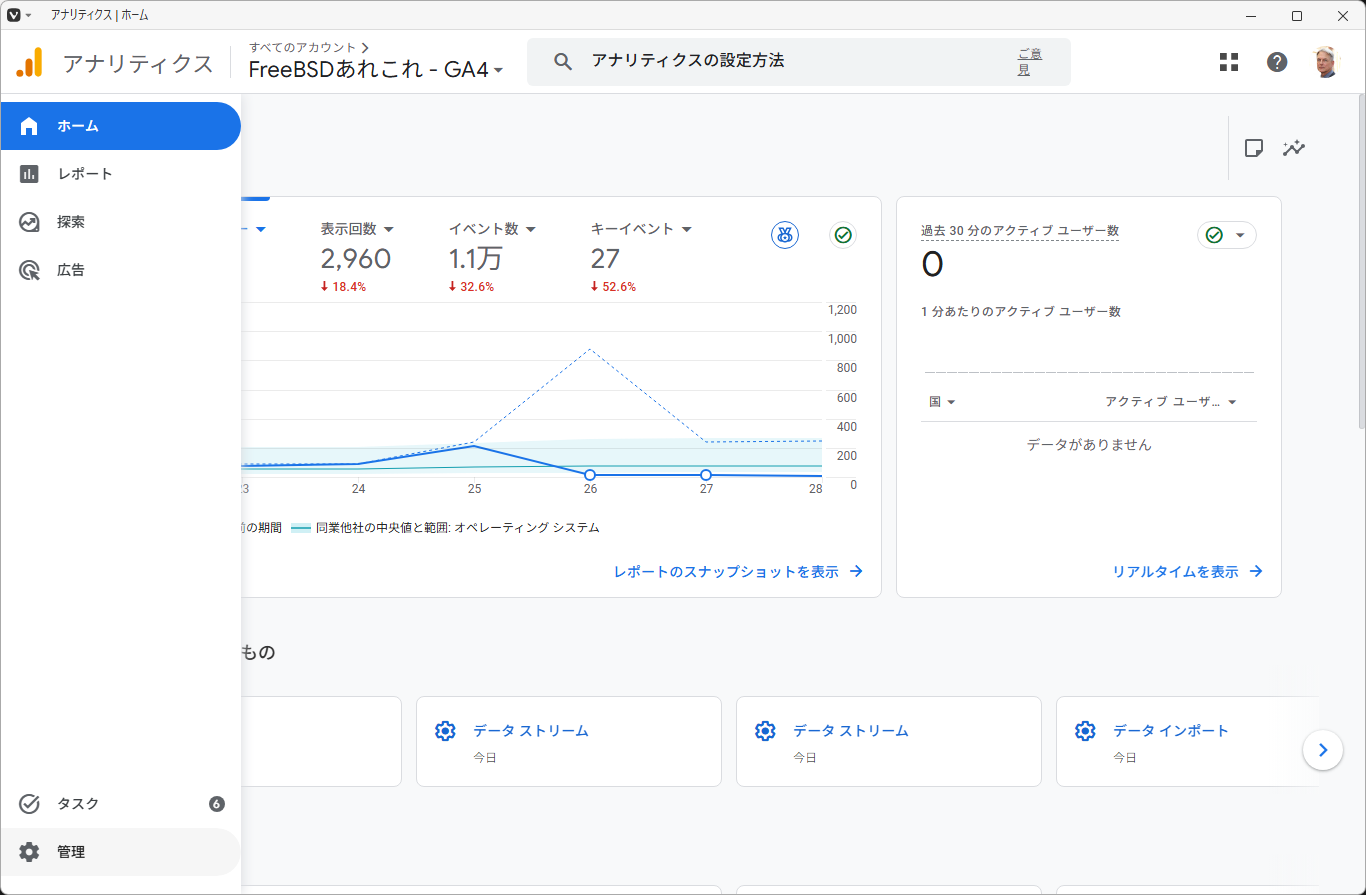
Task: Click the user profile avatar
Action: pos(1325,62)
